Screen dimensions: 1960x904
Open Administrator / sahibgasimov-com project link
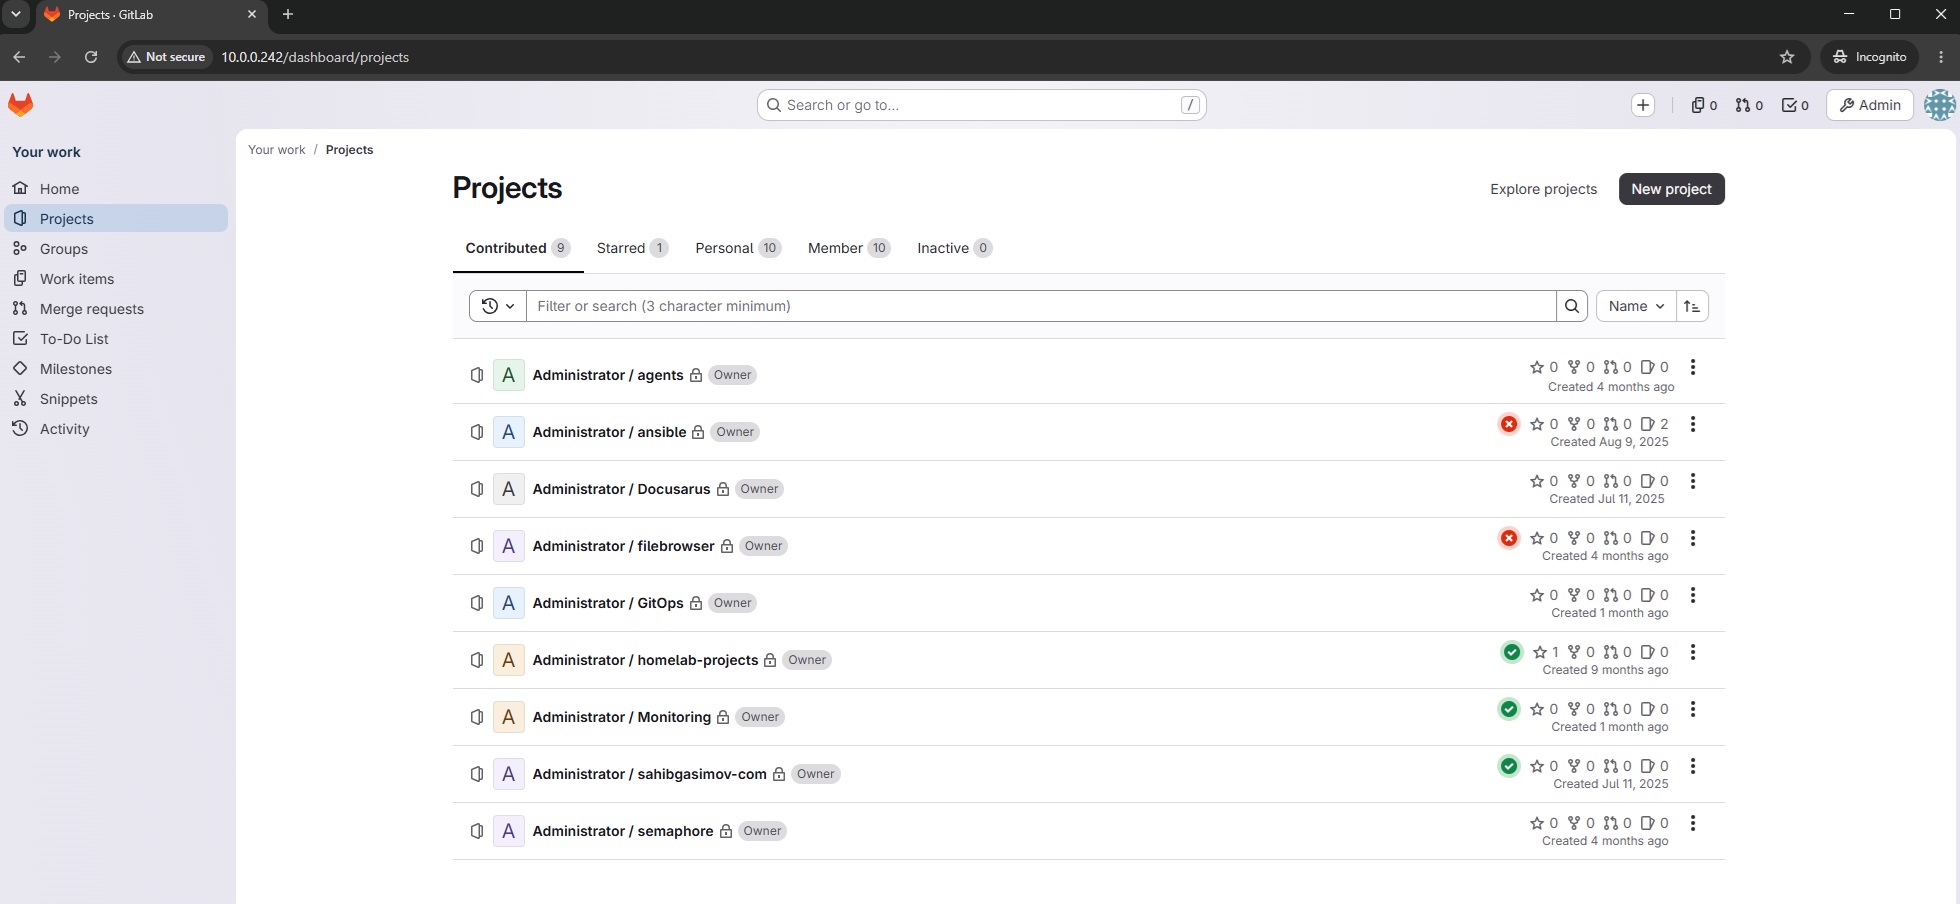[x=650, y=774]
